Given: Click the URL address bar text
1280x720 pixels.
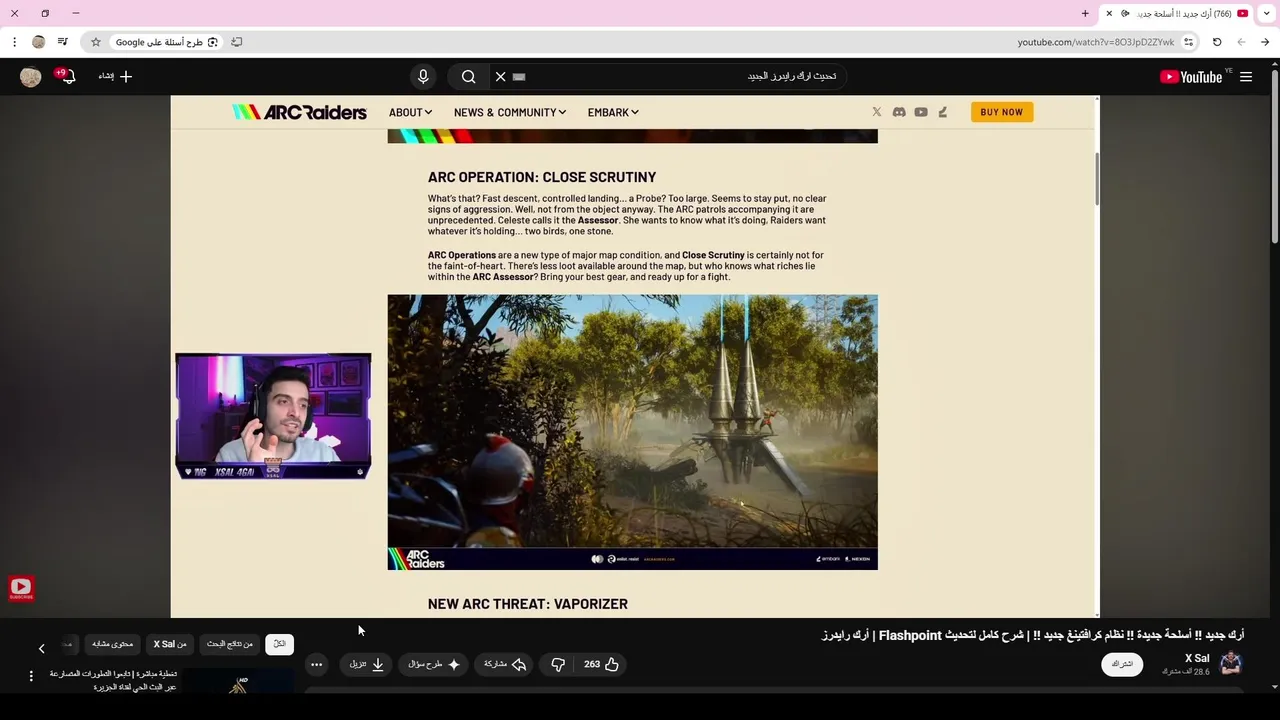Looking at the screenshot, I should click(x=1095, y=42).
